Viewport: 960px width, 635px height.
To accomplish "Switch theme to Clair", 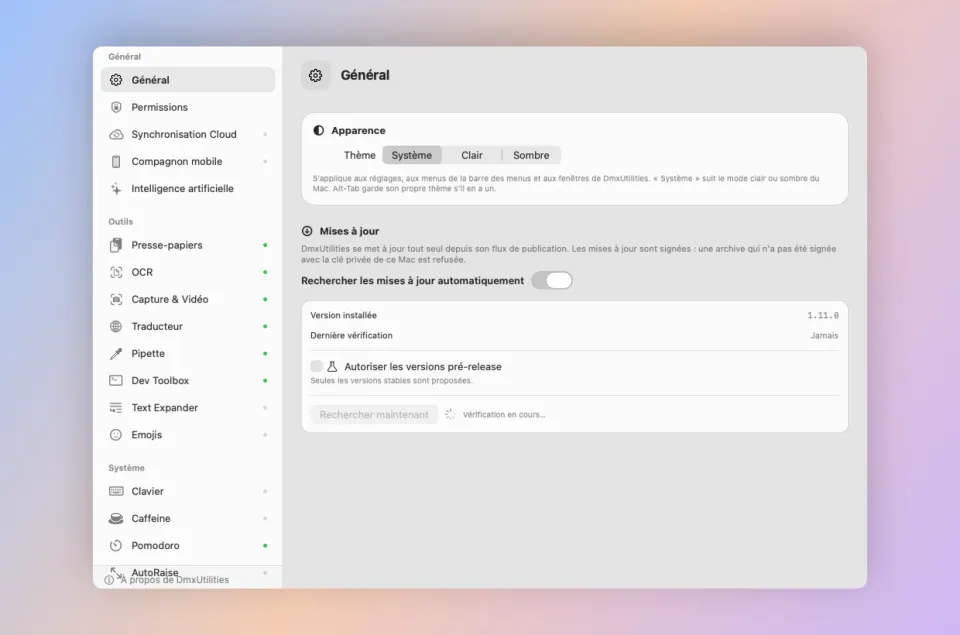I will click(x=471, y=156).
